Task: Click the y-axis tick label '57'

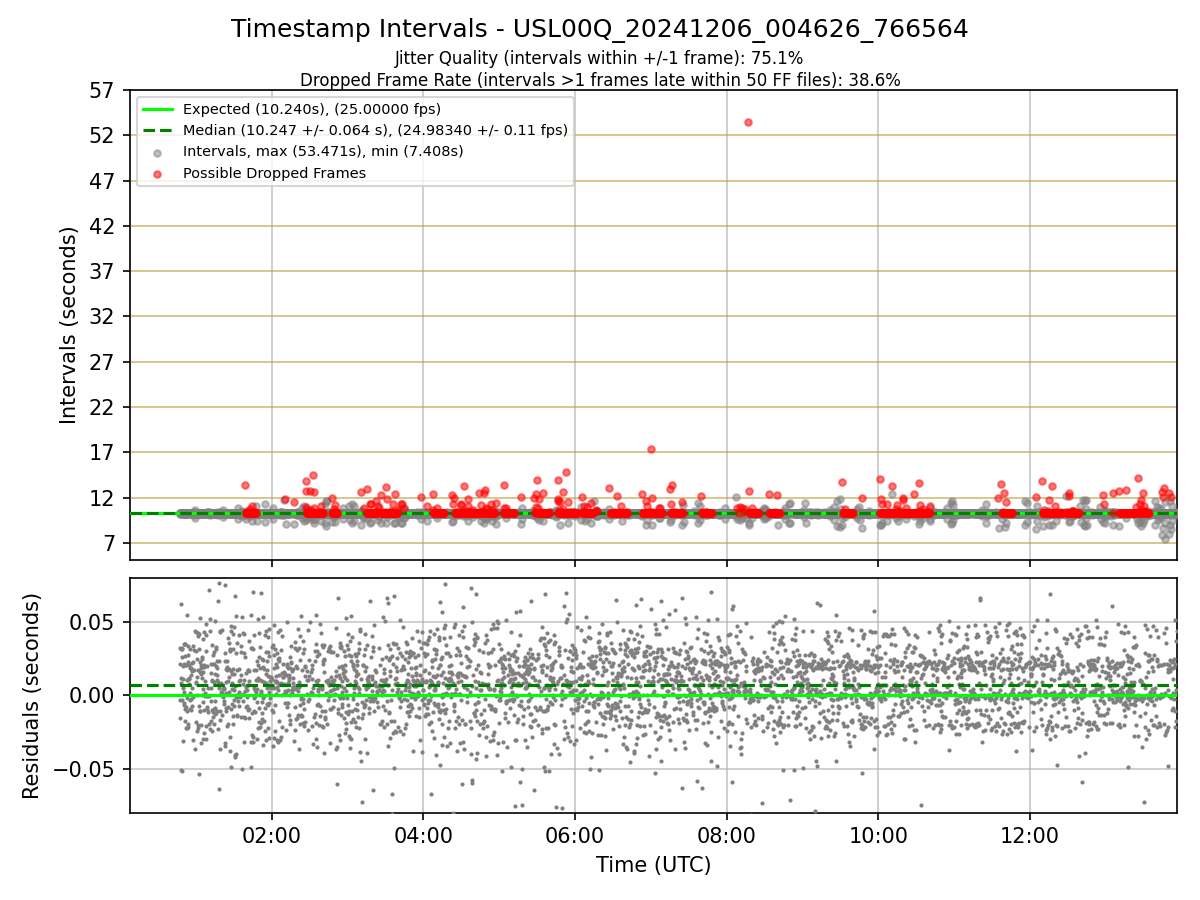Action: pos(102,90)
